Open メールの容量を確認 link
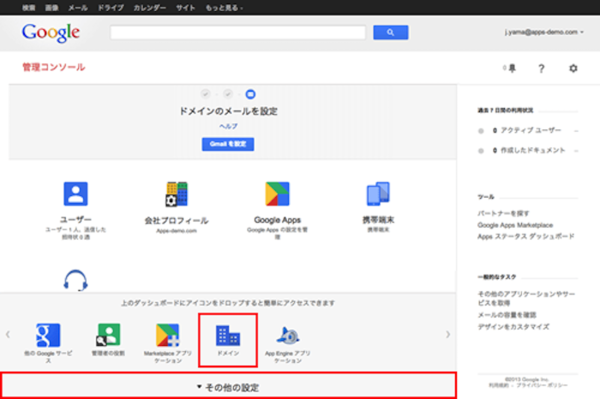Viewport: 600px width, 399px height. tap(507, 315)
